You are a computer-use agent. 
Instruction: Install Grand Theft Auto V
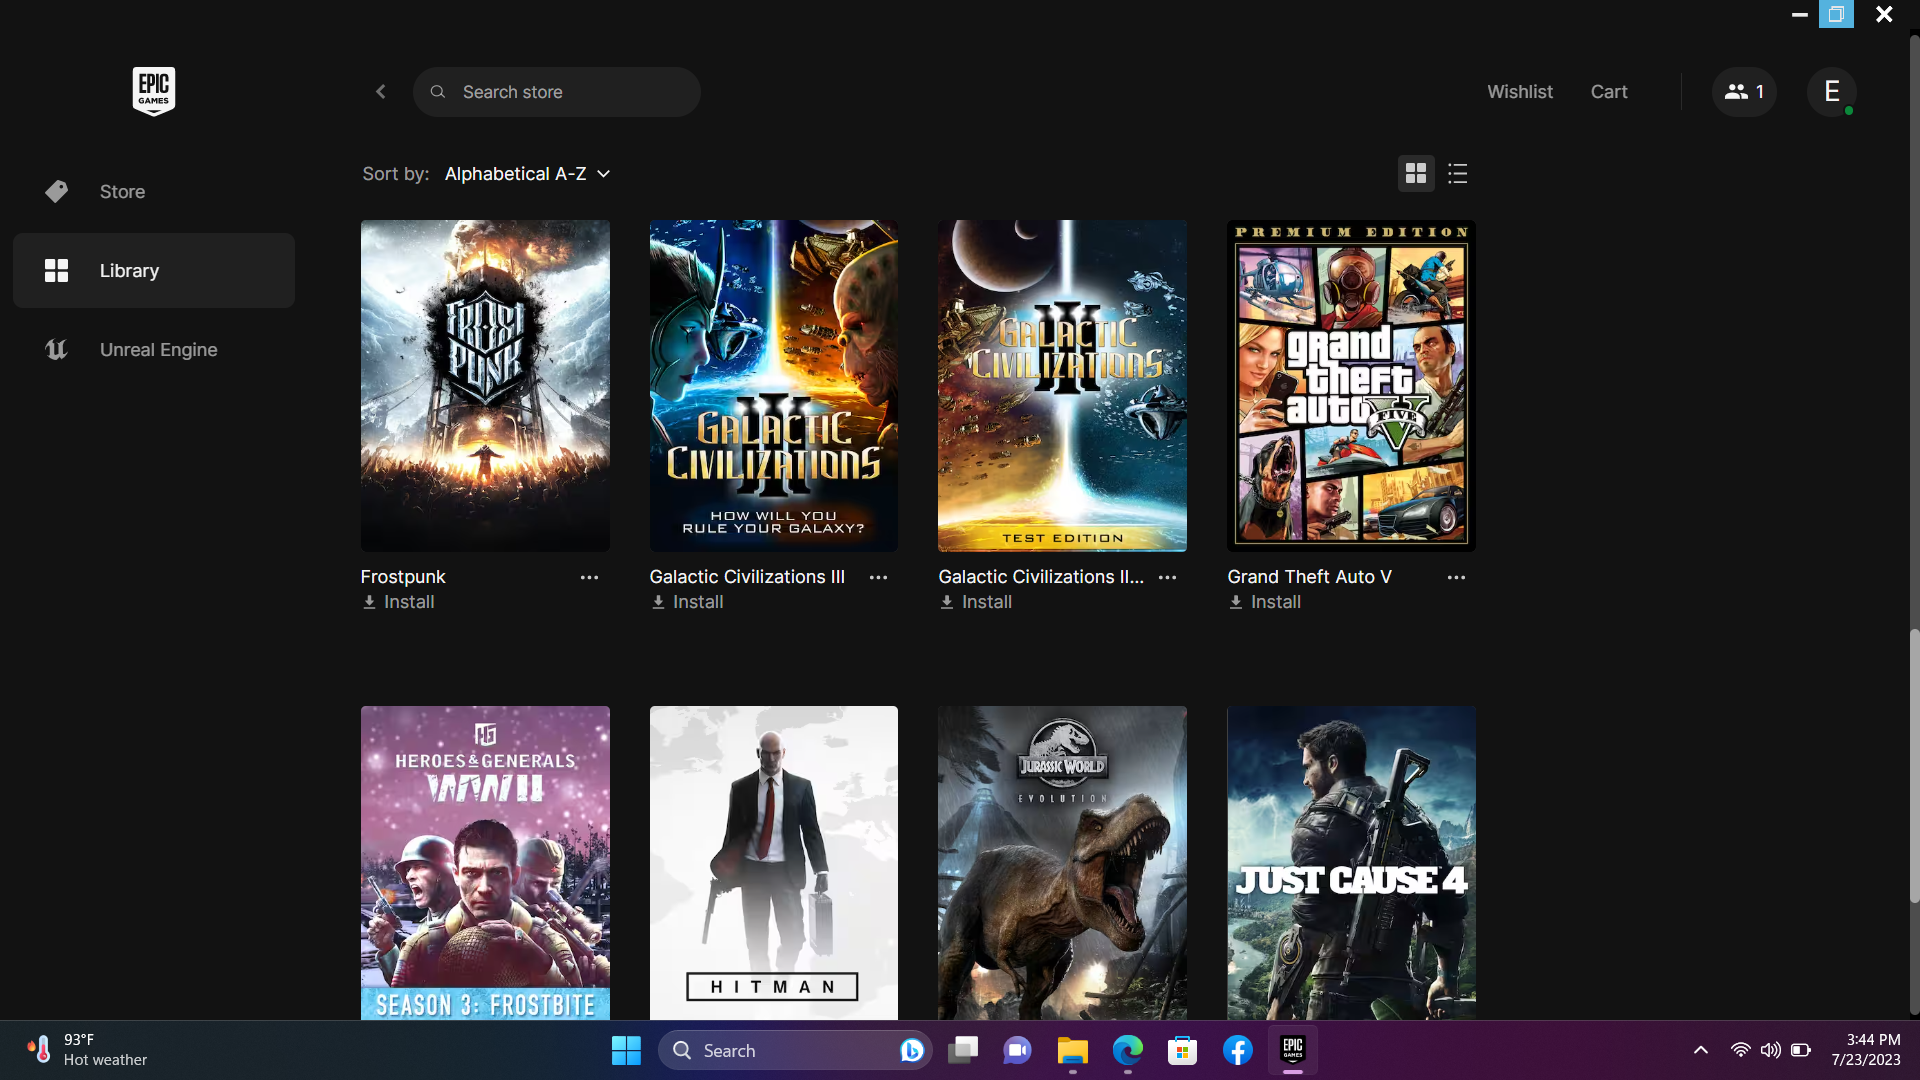[x=1264, y=601]
